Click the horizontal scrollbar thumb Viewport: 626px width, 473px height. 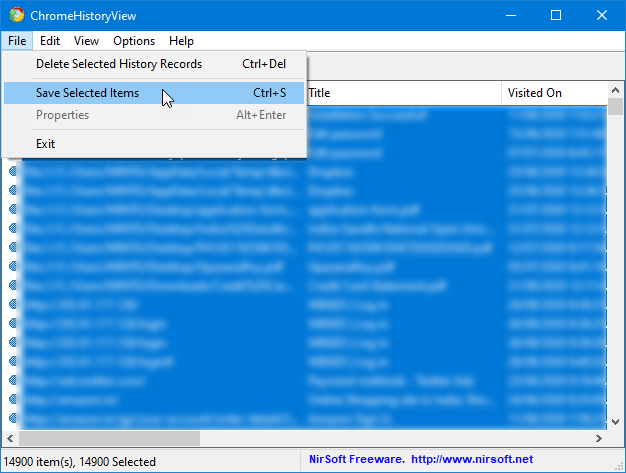click(109, 438)
